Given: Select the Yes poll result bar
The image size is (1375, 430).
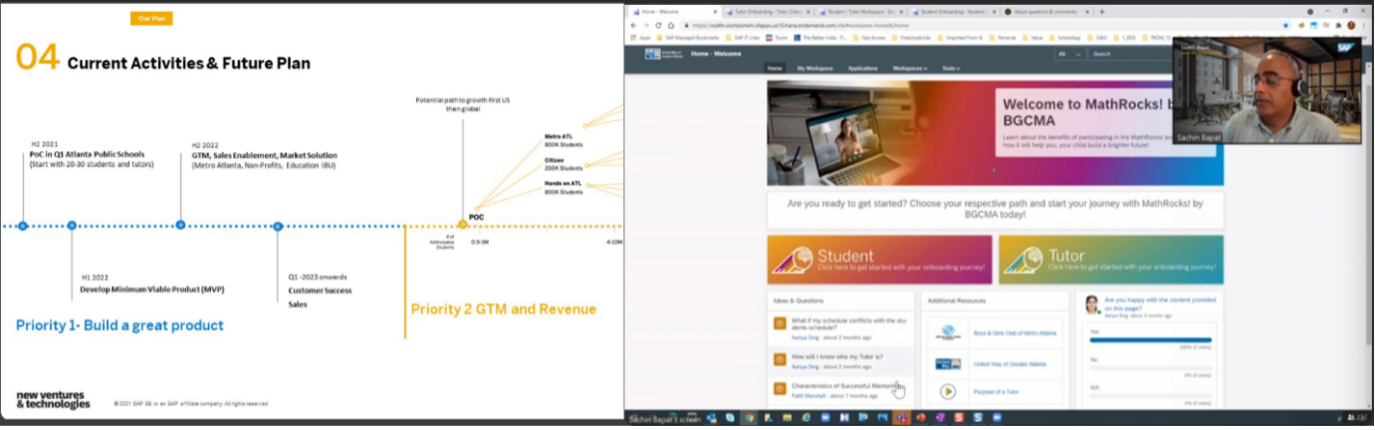Looking at the screenshot, I should coord(1150,340).
